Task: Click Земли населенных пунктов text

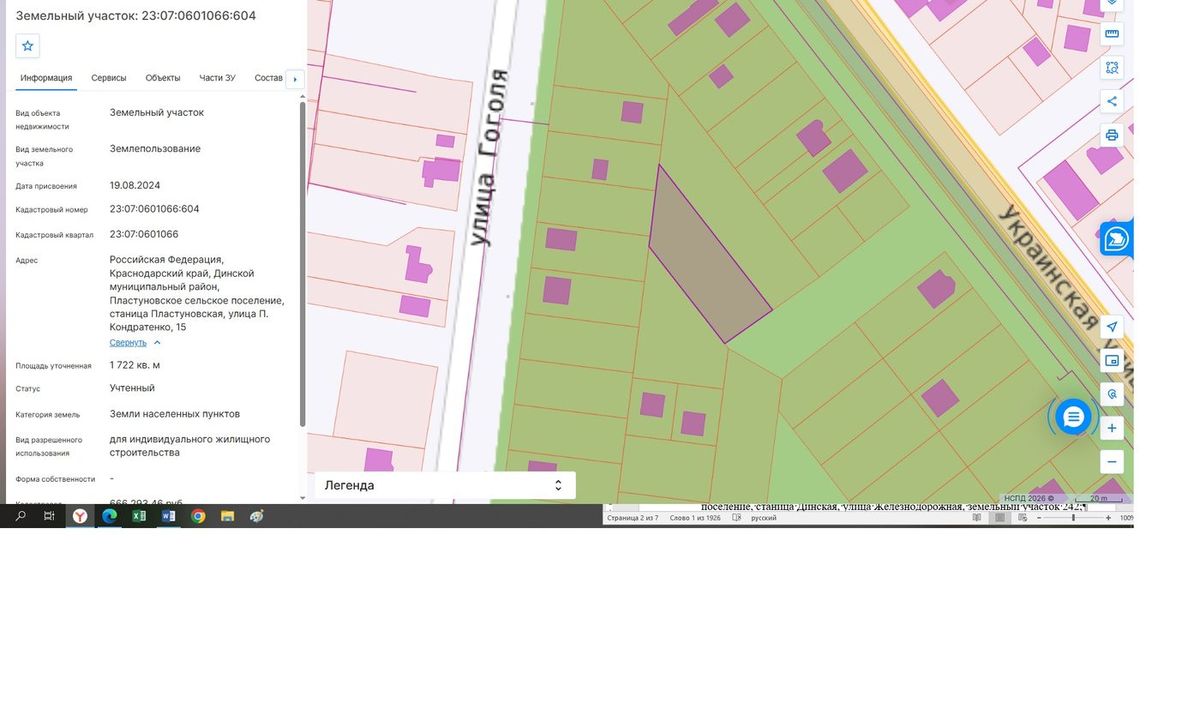Action: click(175, 414)
